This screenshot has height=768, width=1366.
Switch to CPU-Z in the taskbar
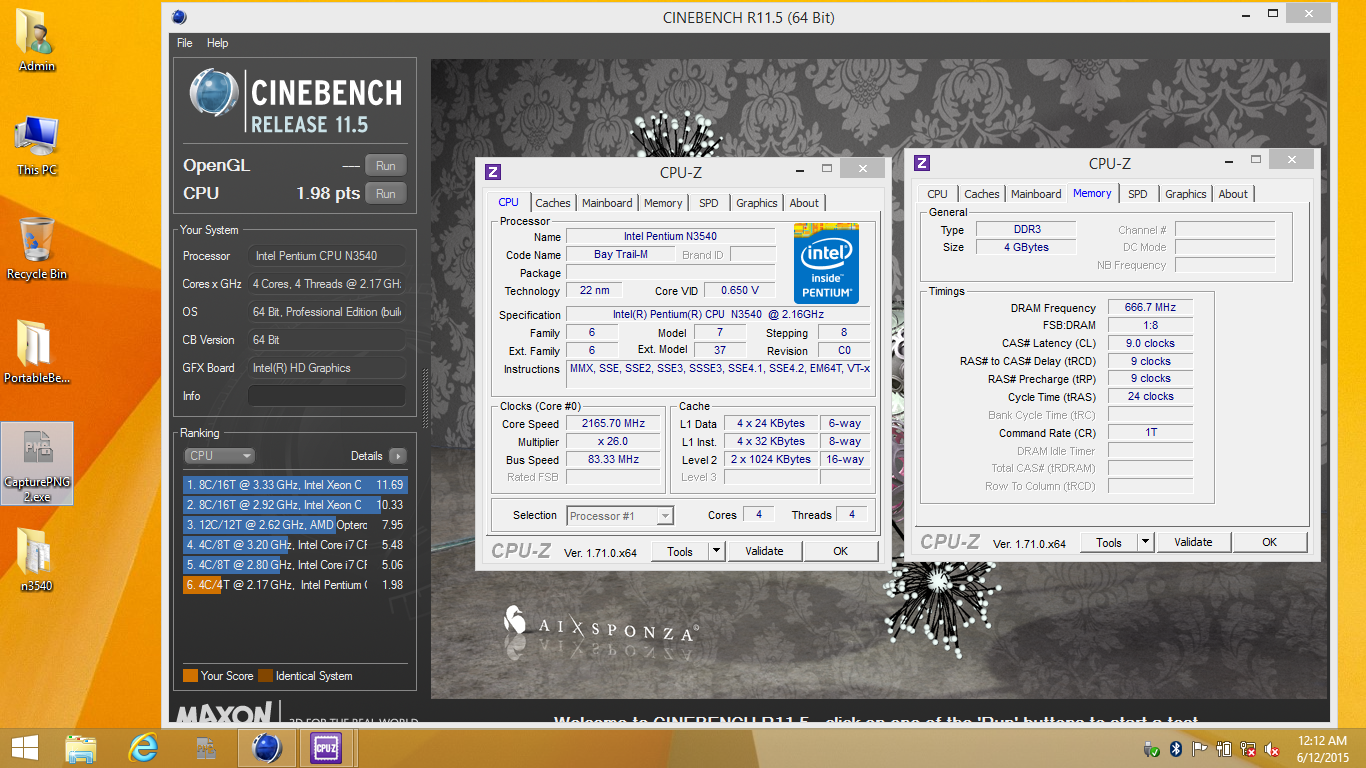327,748
